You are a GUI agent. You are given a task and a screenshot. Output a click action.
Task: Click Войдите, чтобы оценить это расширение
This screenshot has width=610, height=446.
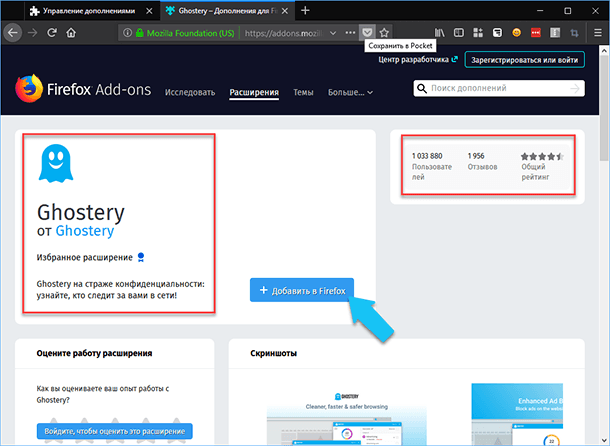(x=115, y=431)
